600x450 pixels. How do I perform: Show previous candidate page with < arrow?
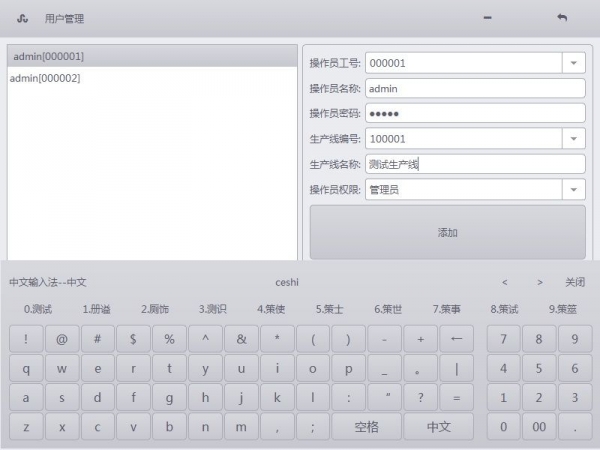click(x=505, y=282)
